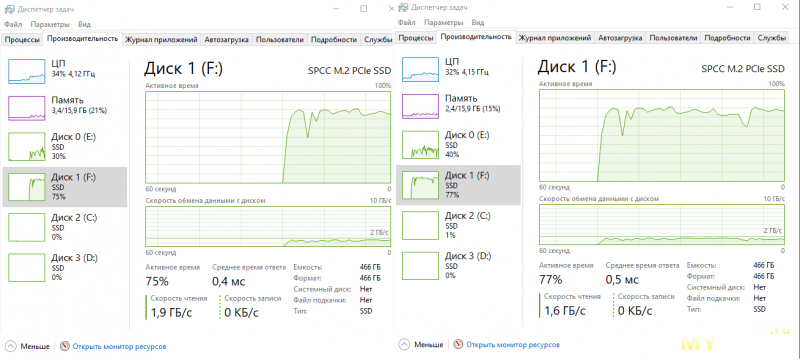Open Память graph thumbnail in left window
The image size is (800, 360).
27,108
